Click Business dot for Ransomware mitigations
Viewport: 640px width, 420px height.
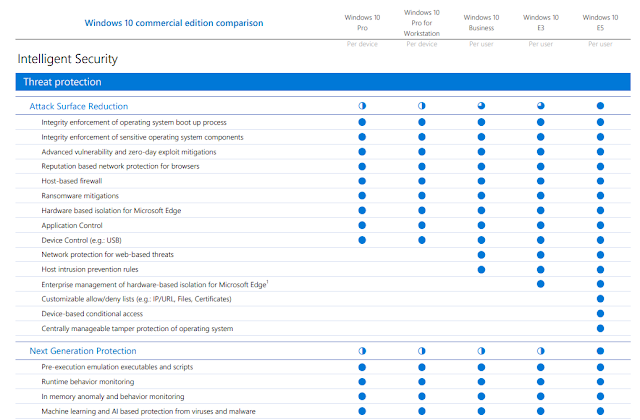click(x=481, y=196)
